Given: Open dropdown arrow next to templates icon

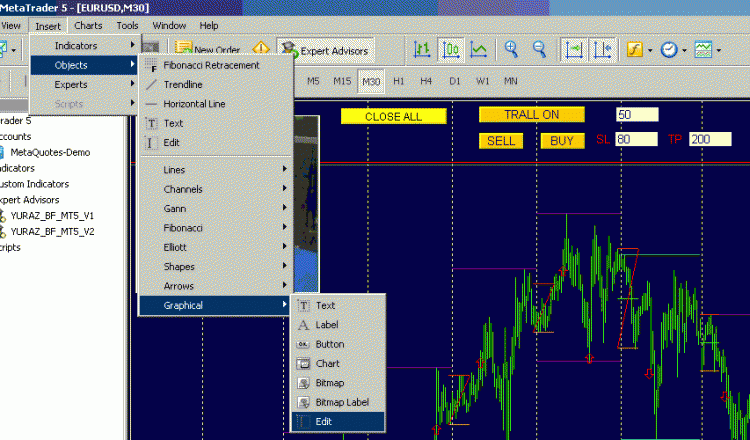Looking at the screenshot, I should coord(718,50).
